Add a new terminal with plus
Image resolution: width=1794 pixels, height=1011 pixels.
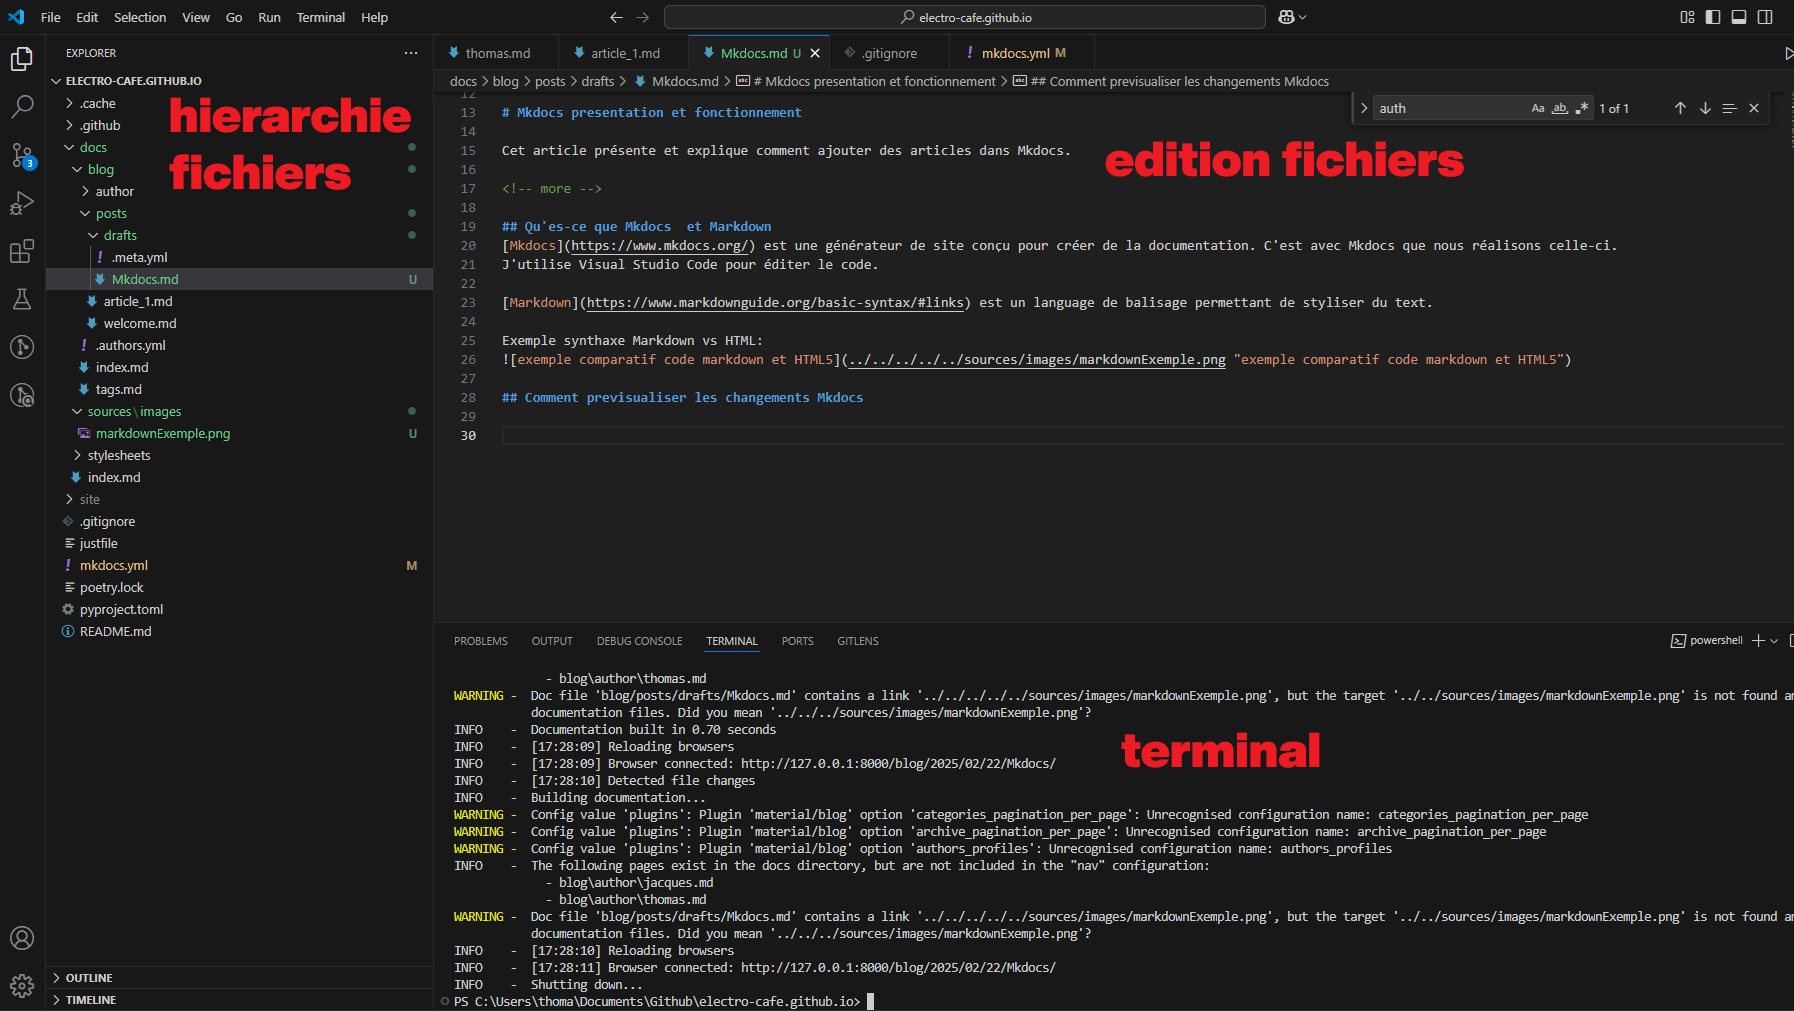coord(1758,640)
